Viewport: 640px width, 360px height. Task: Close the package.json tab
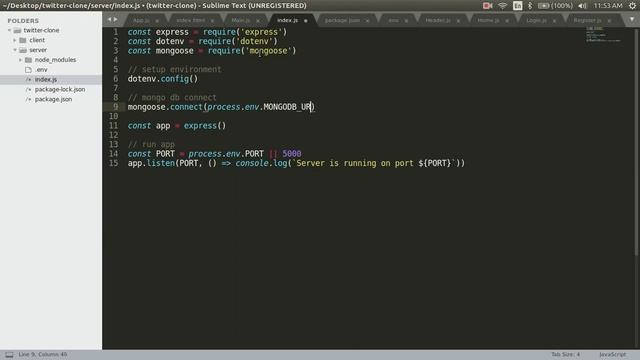(x=367, y=20)
